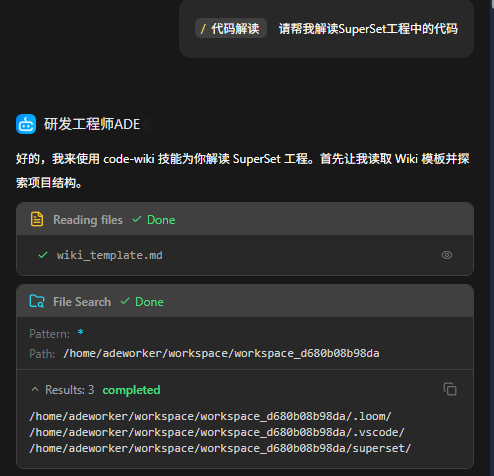Image resolution: width=494 pixels, height=476 pixels.
Task: Click the superset/ result path
Action: [x=220, y=448]
